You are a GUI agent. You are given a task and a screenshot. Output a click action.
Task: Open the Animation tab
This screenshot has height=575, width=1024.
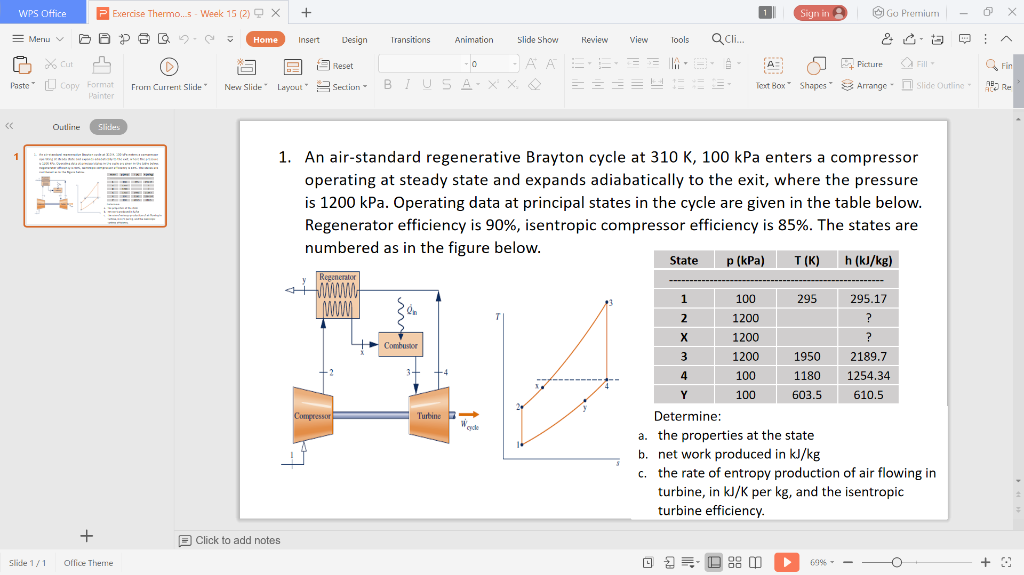[474, 39]
